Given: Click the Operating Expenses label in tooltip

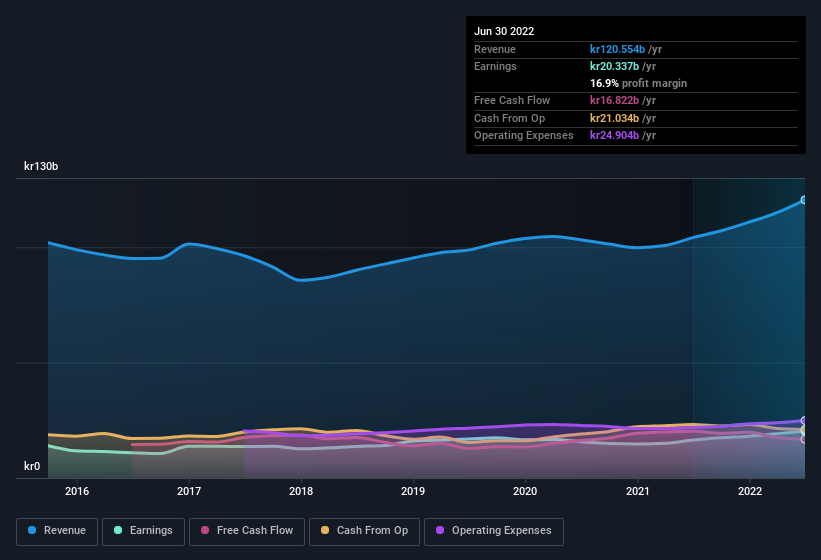Looking at the screenshot, I should pyautogui.click(x=524, y=135).
